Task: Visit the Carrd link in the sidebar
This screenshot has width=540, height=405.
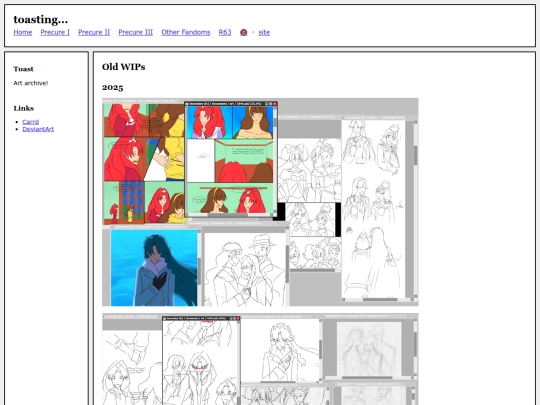Action: (x=31, y=122)
